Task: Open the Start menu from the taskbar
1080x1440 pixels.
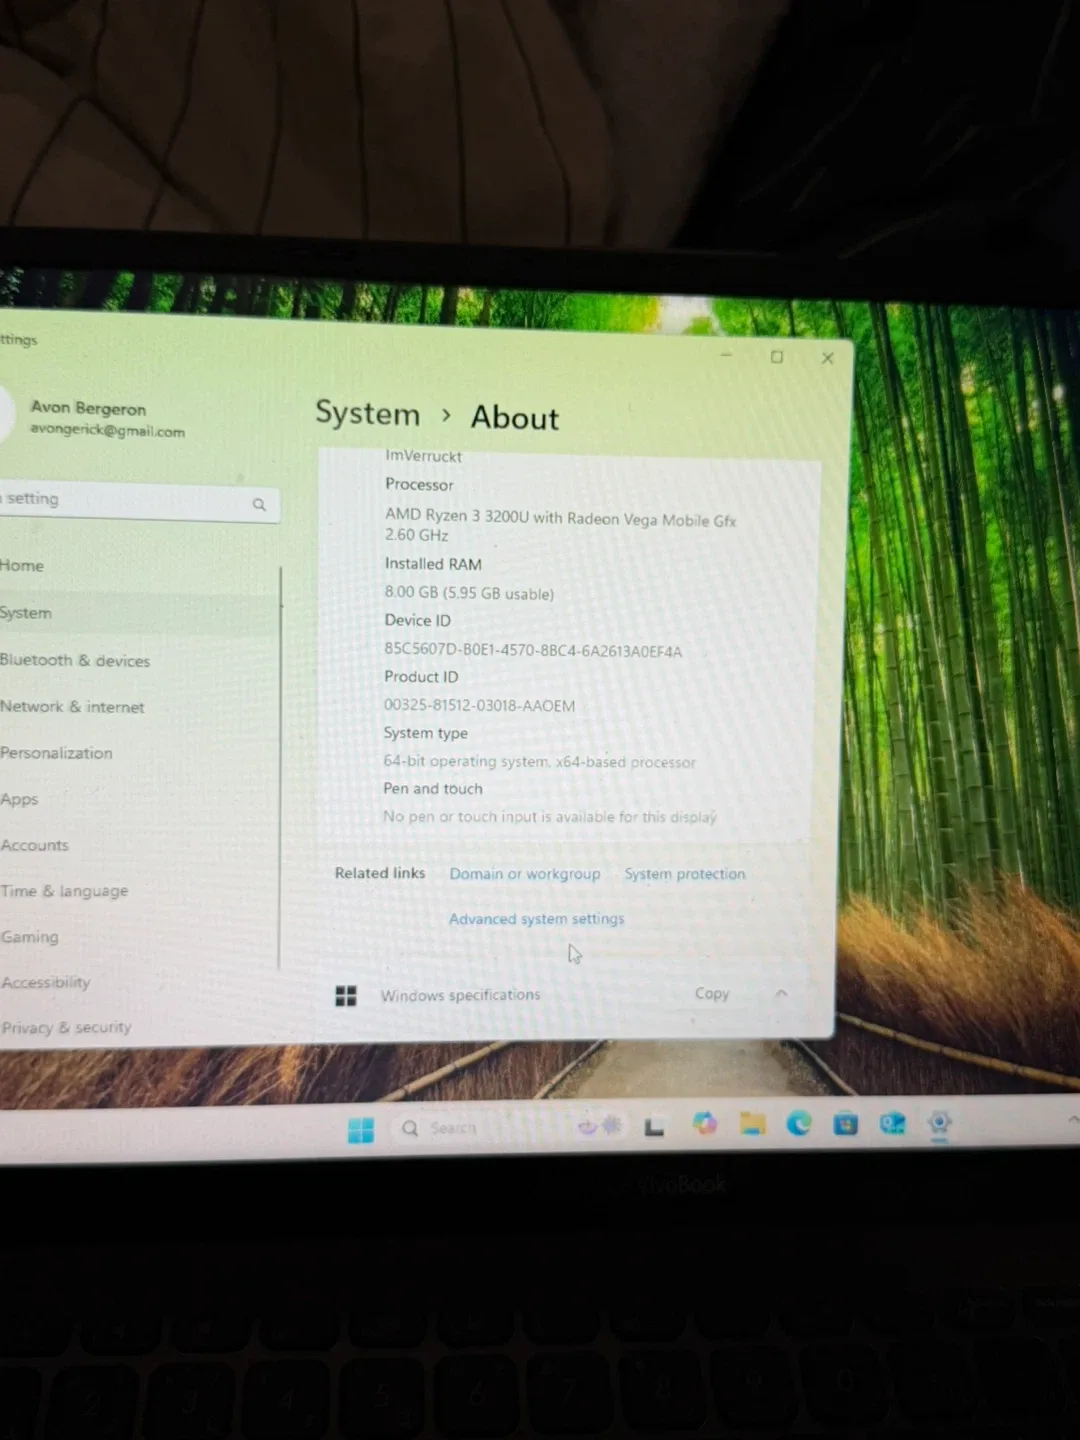Action: click(x=362, y=1126)
